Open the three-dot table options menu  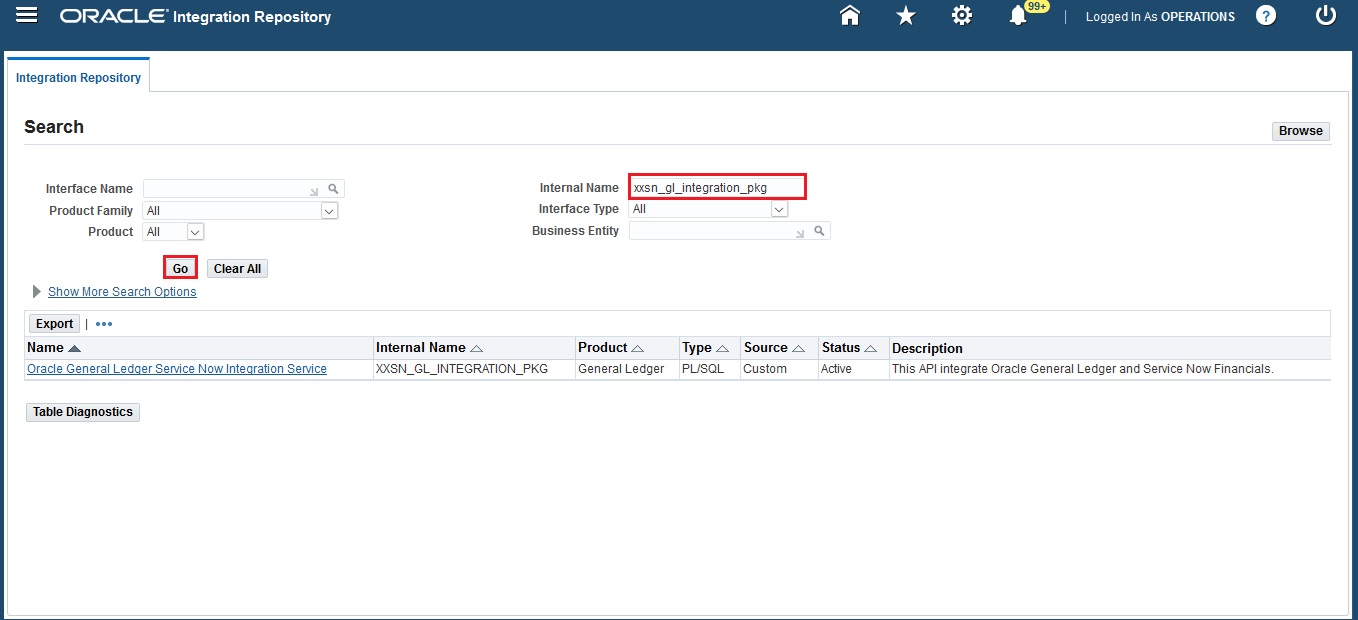[x=104, y=324]
